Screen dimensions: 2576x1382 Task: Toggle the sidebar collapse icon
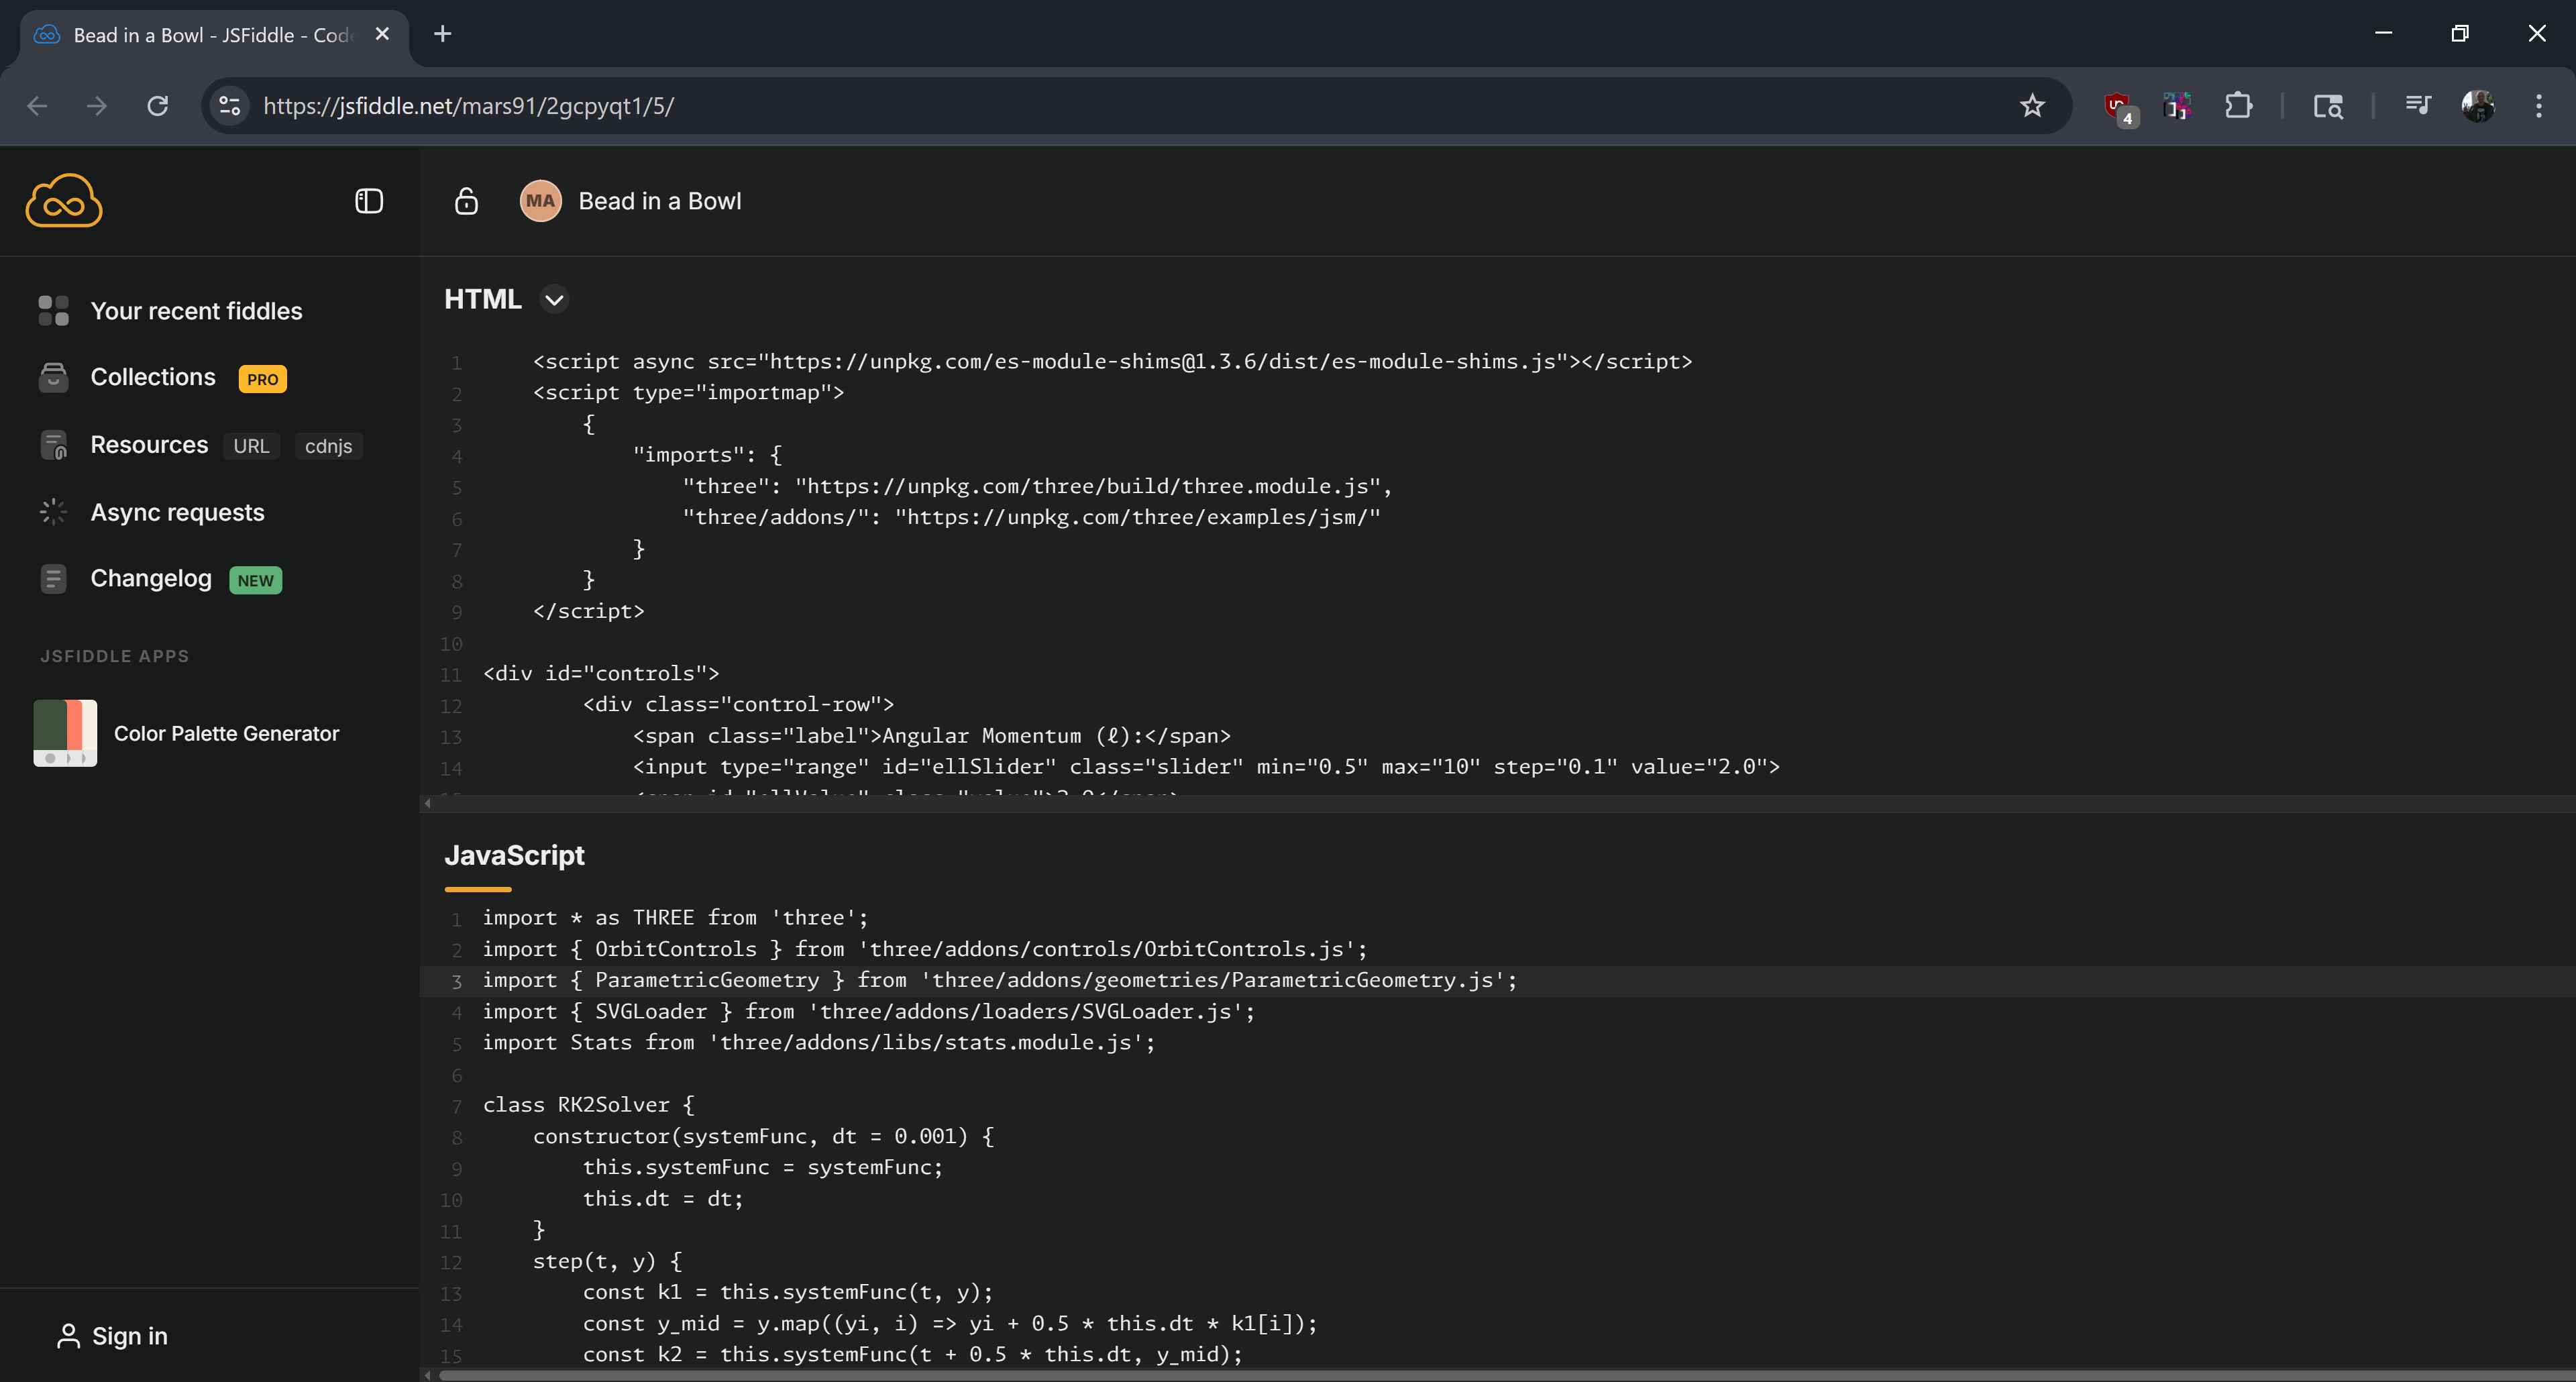point(369,201)
